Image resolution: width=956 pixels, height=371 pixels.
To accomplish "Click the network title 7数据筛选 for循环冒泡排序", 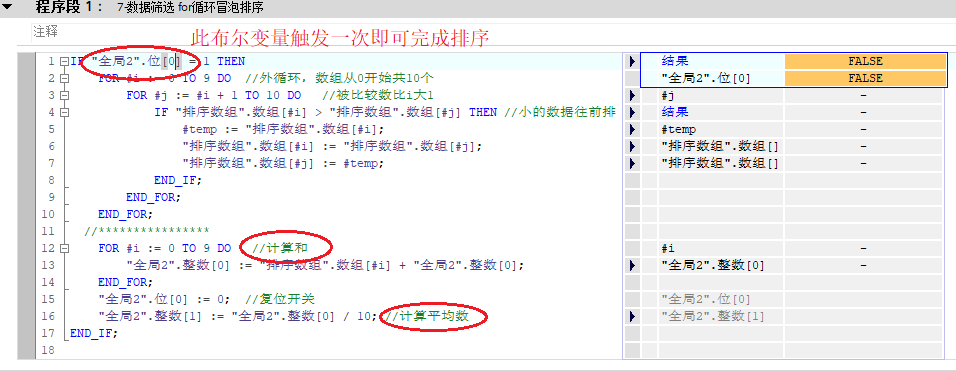I will click(190, 8).
